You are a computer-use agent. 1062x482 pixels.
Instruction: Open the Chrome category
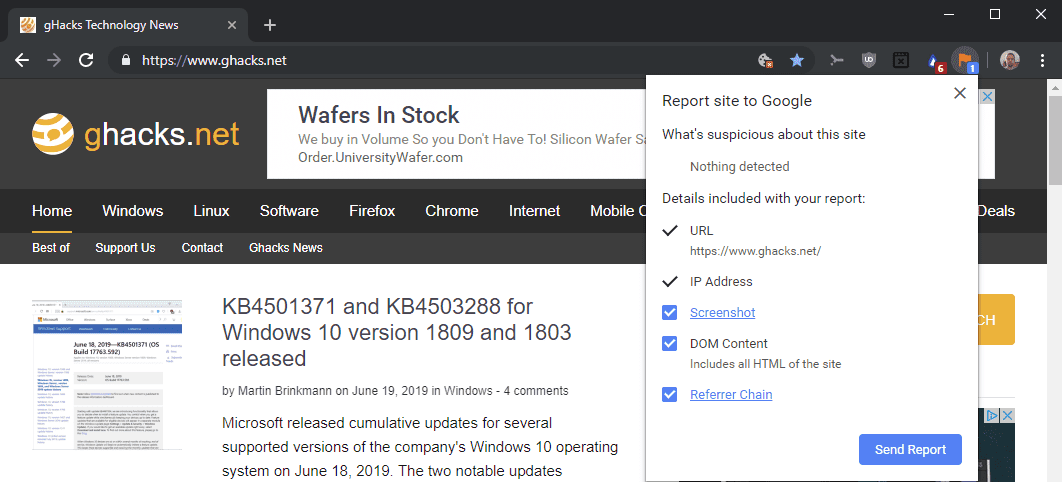point(452,211)
